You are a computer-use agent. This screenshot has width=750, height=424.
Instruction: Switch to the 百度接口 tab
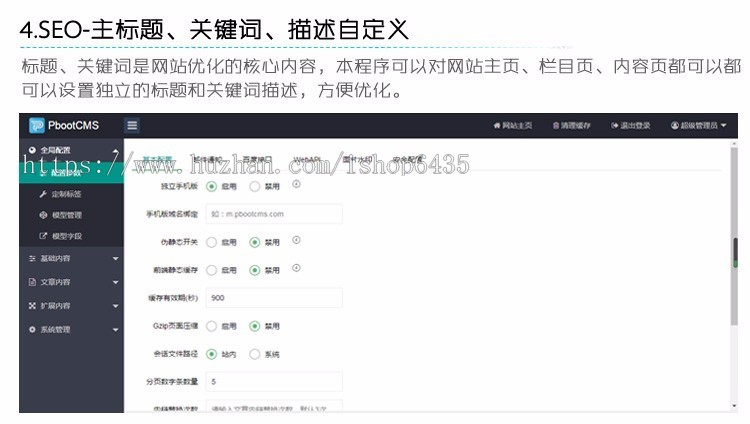pos(257,159)
